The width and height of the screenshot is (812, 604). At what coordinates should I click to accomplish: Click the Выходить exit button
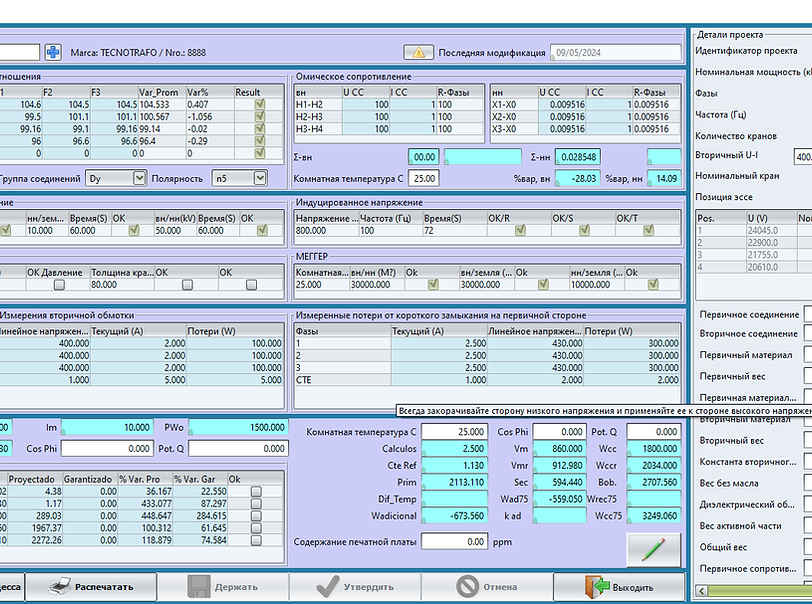pos(619,587)
